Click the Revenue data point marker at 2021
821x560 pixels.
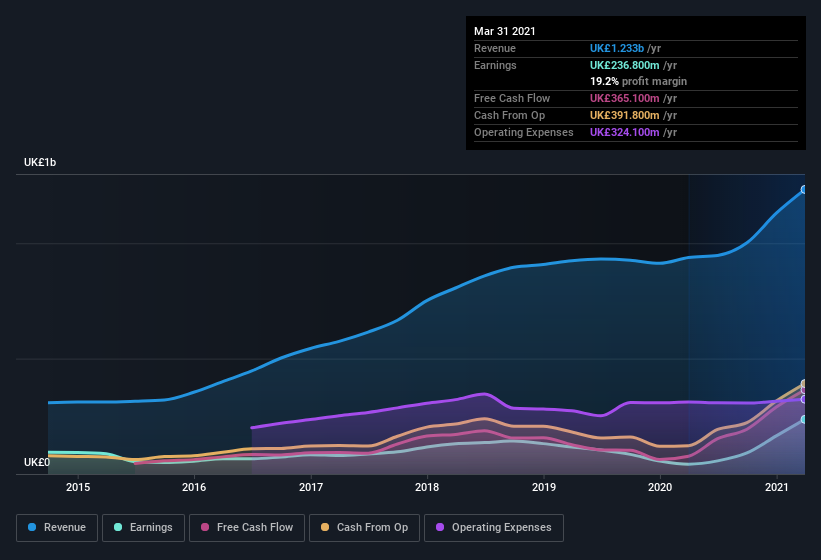[x=804, y=189]
